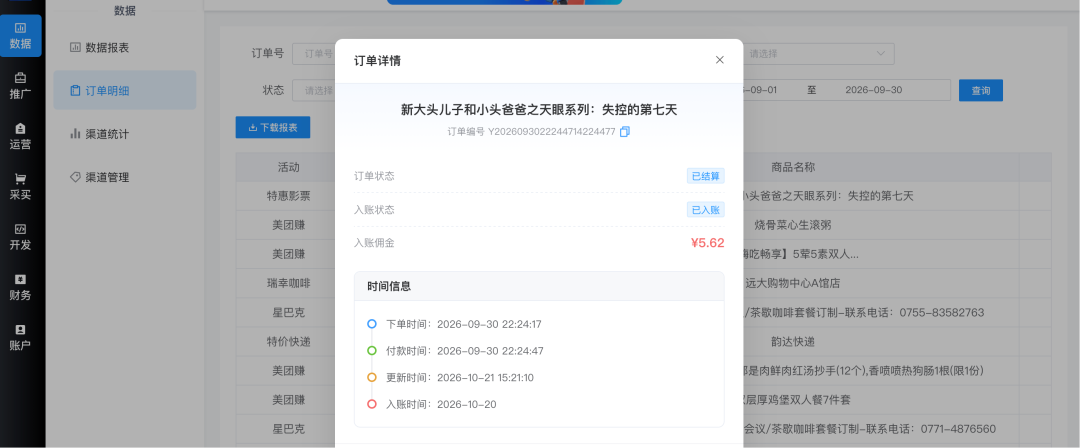Click order number Y2026093022244714224477 text
1080x448 pixels.
click(552, 132)
